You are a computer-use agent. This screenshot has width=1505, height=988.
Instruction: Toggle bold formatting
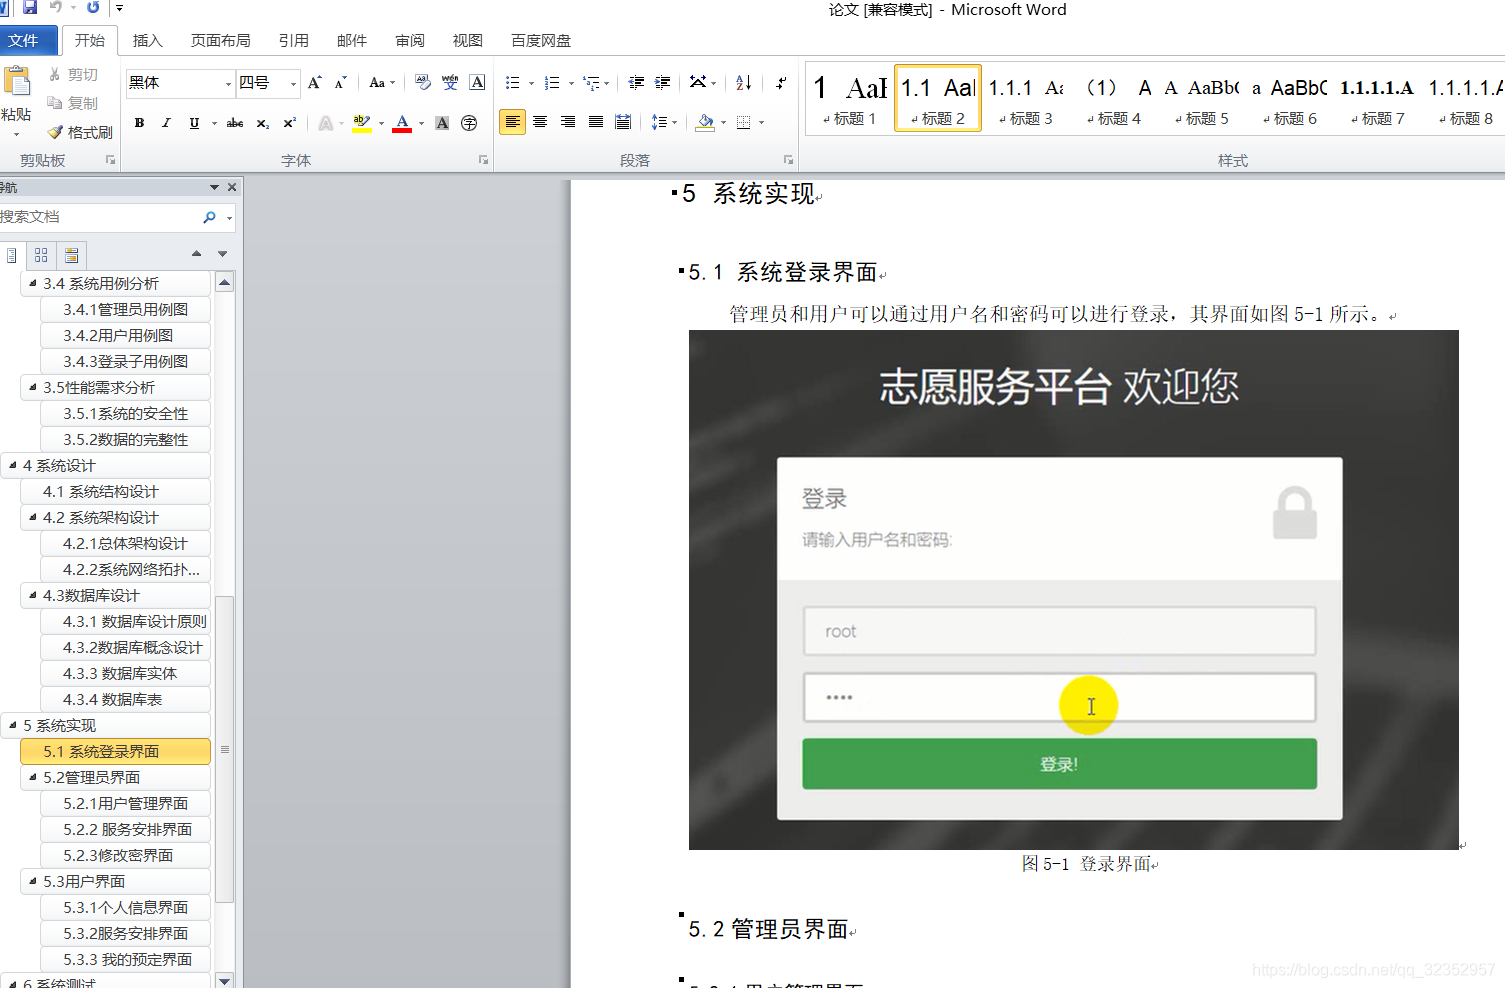pos(139,123)
